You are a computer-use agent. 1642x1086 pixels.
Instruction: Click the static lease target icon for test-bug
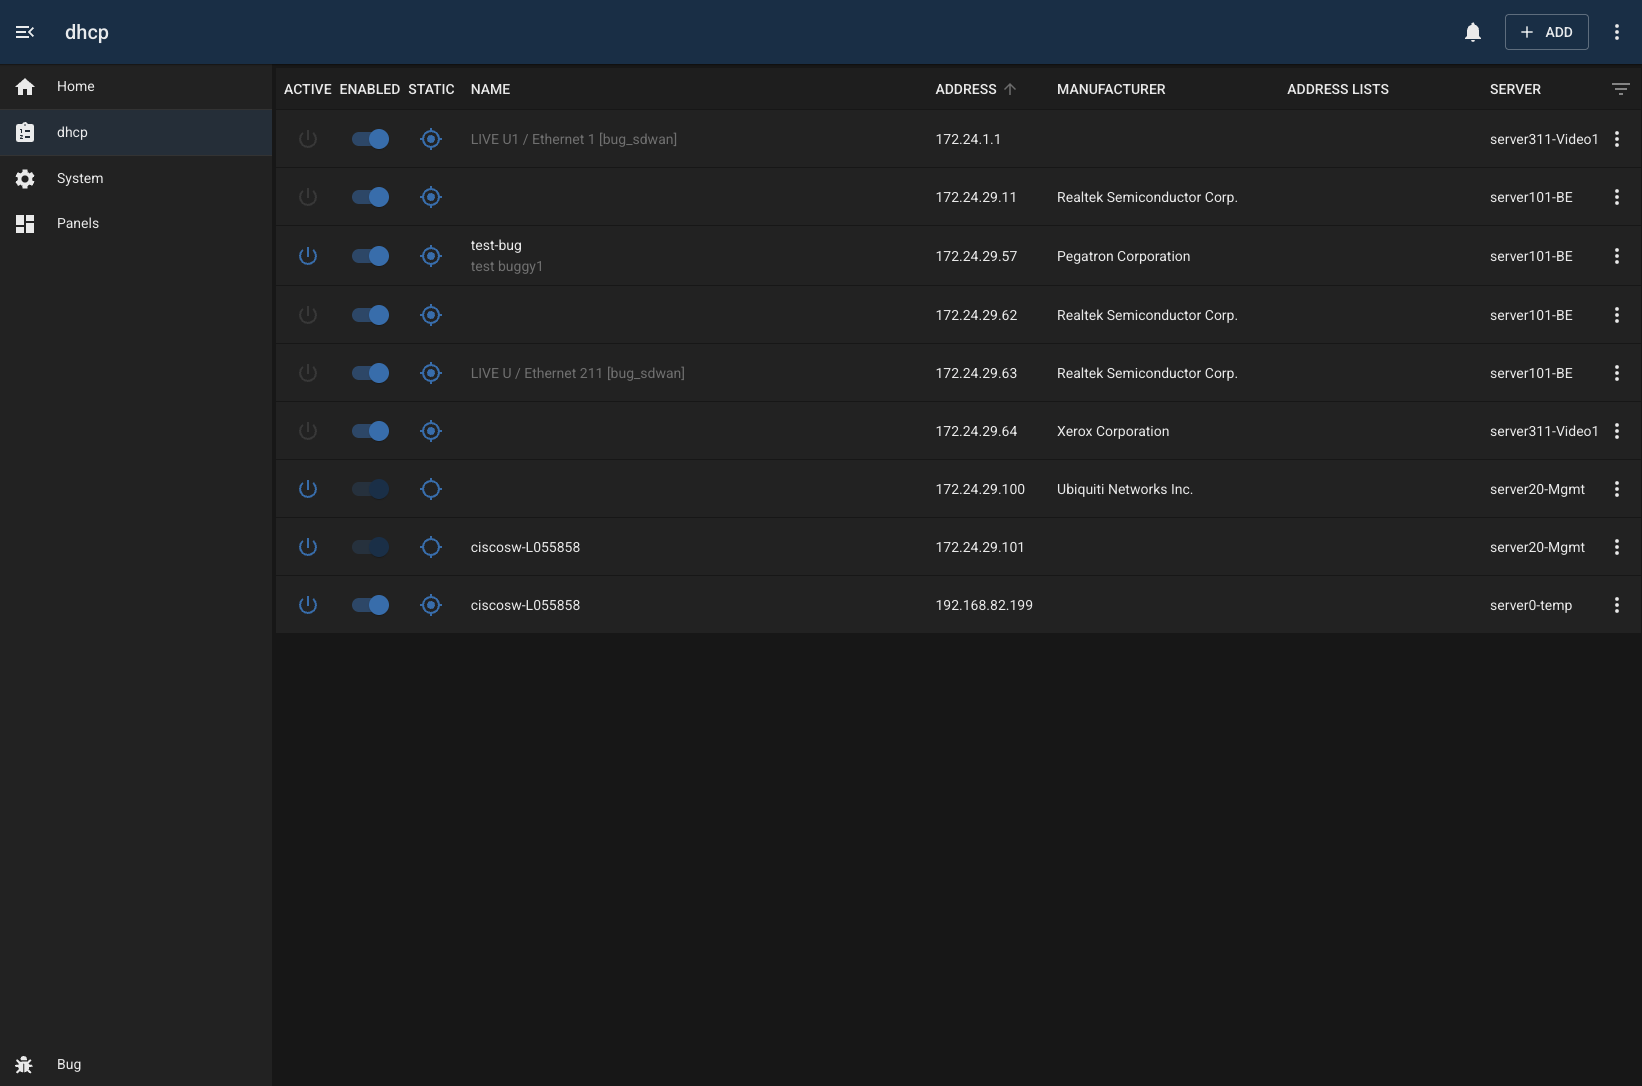click(431, 256)
